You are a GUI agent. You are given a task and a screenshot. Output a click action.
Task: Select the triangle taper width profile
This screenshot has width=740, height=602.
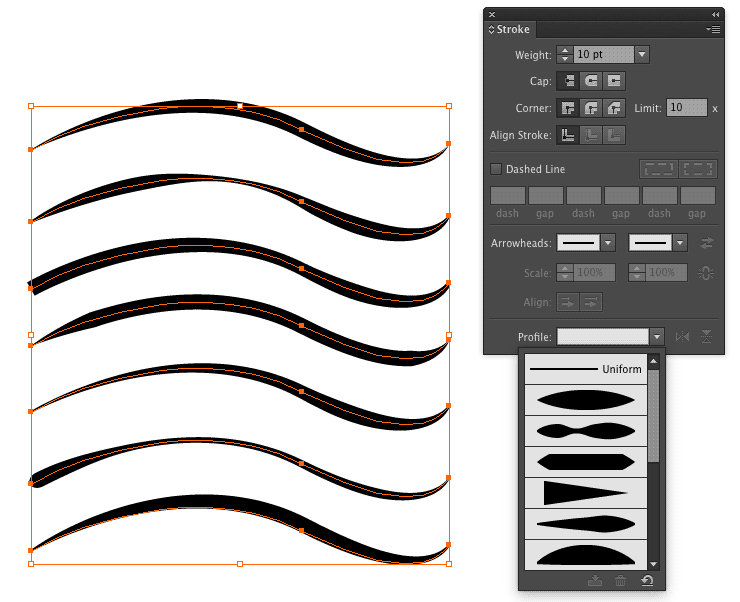(x=586, y=493)
